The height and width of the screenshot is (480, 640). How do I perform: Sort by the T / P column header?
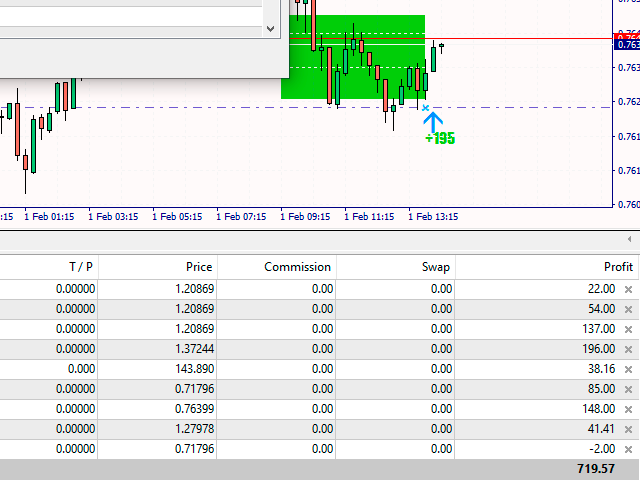(49, 267)
